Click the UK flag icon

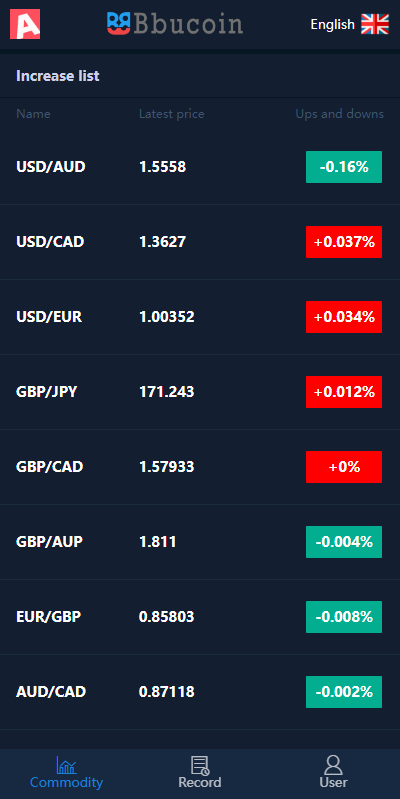coord(375,24)
